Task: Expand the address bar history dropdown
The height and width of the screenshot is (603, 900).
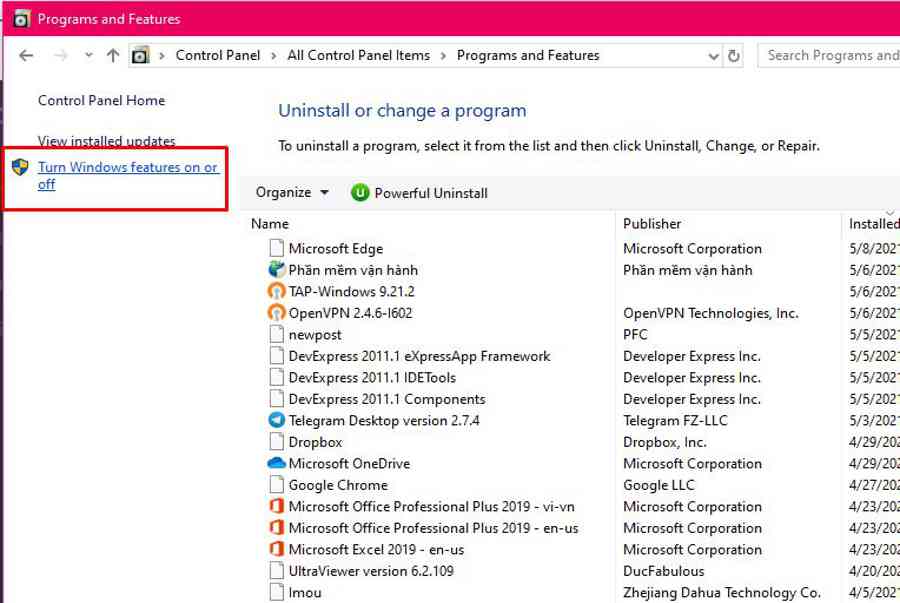Action: pyautogui.click(x=713, y=56)
